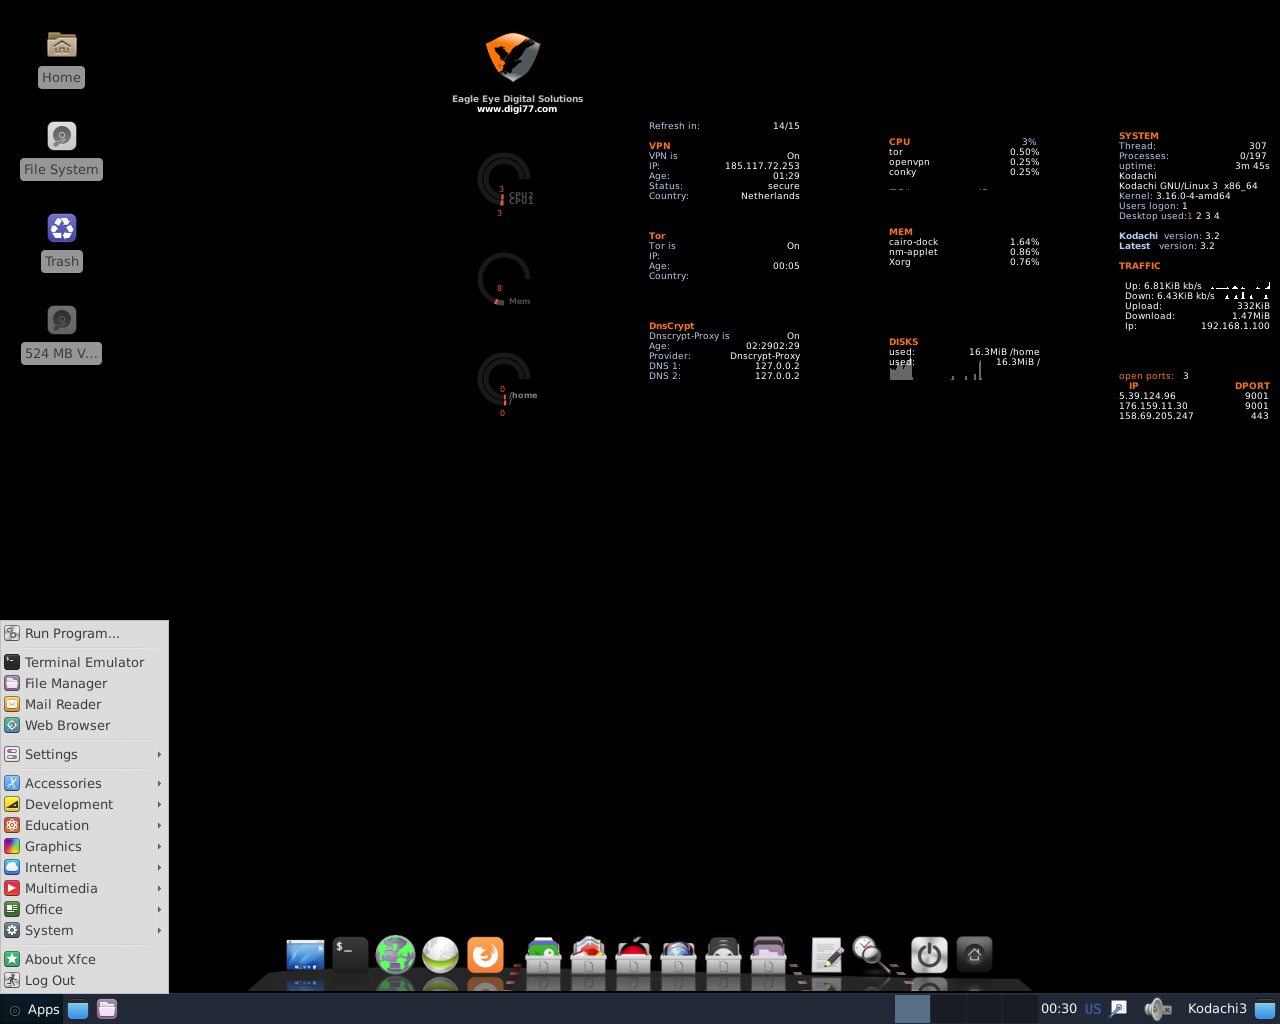Open the clock and magnifier dock icon
This screenshot has height=1024, width=1280.
(x=870, y=954)
